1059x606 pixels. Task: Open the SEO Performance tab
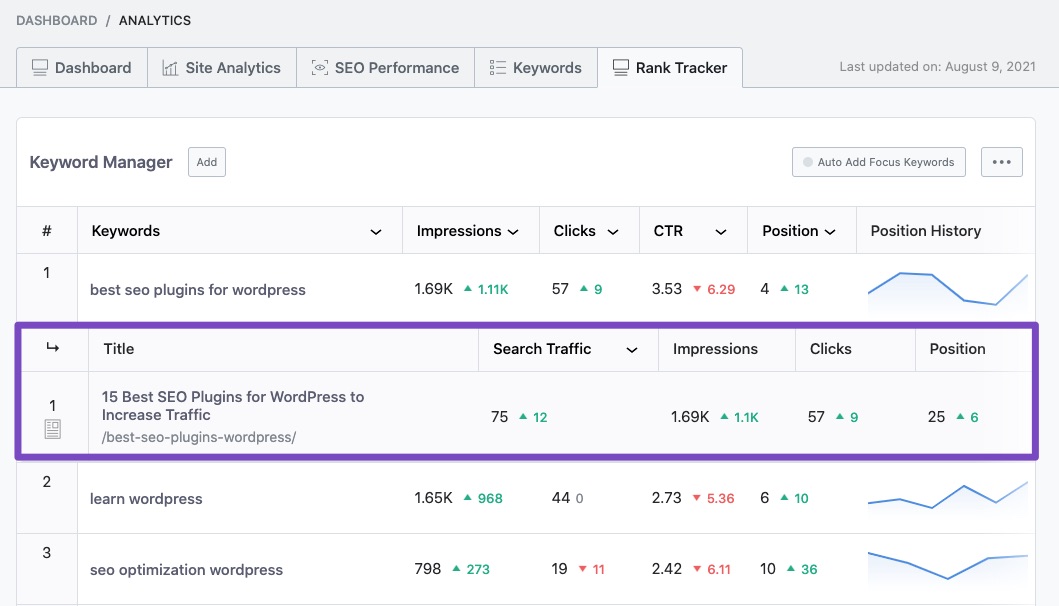click(x=385, y=68)
